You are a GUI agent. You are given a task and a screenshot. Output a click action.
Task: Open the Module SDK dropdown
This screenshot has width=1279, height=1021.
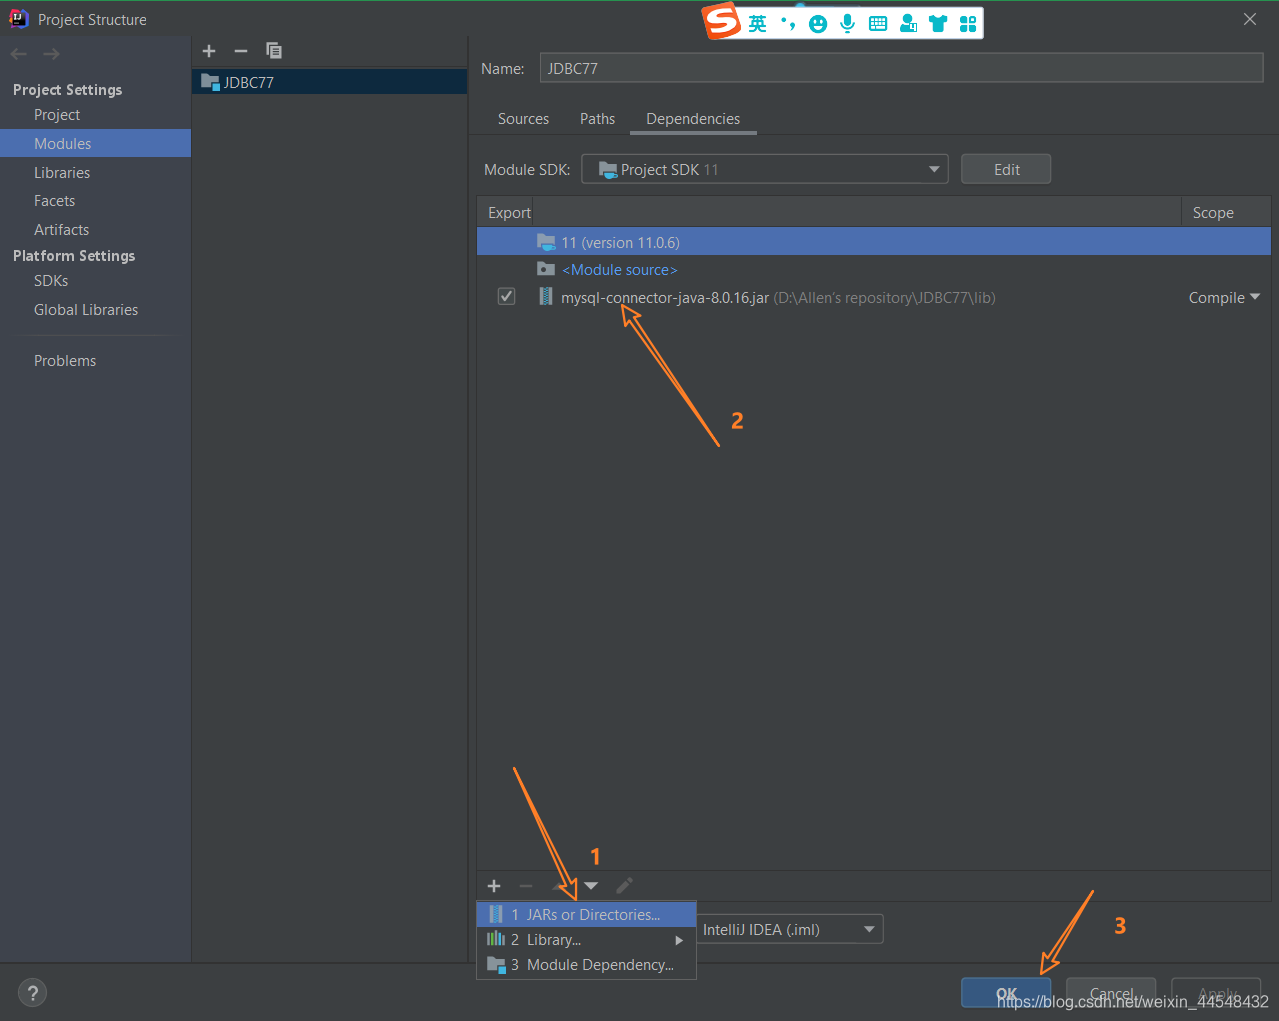click(x=765, y=169)
